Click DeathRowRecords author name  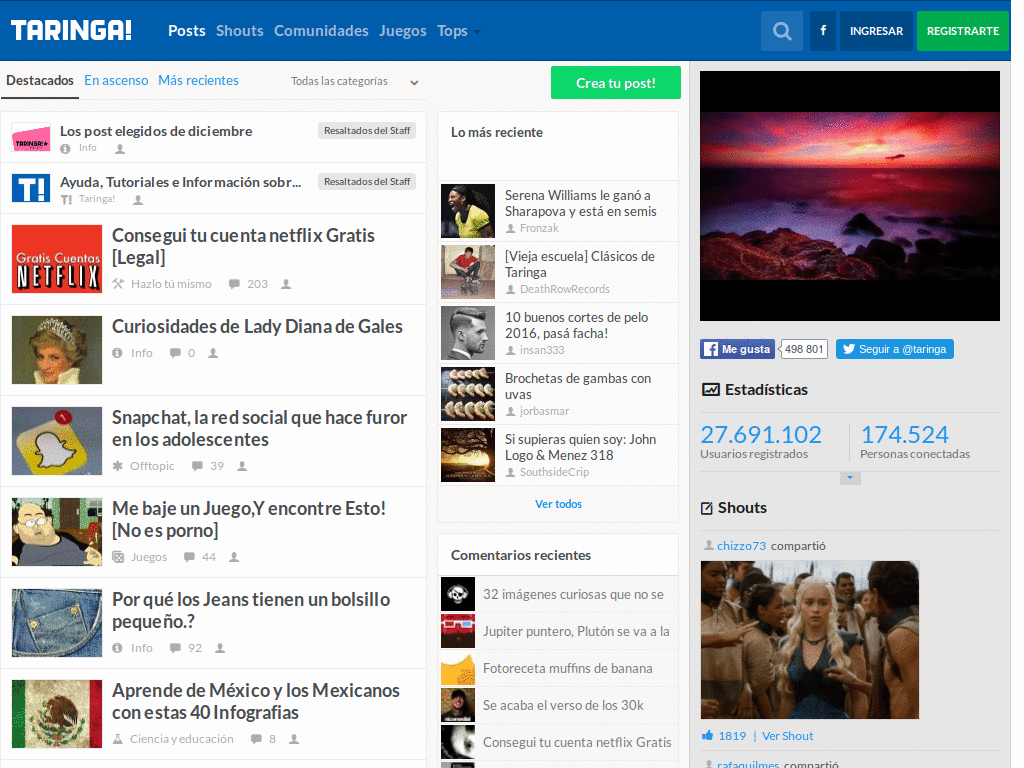pyautogui.click(x=564, y=289)
